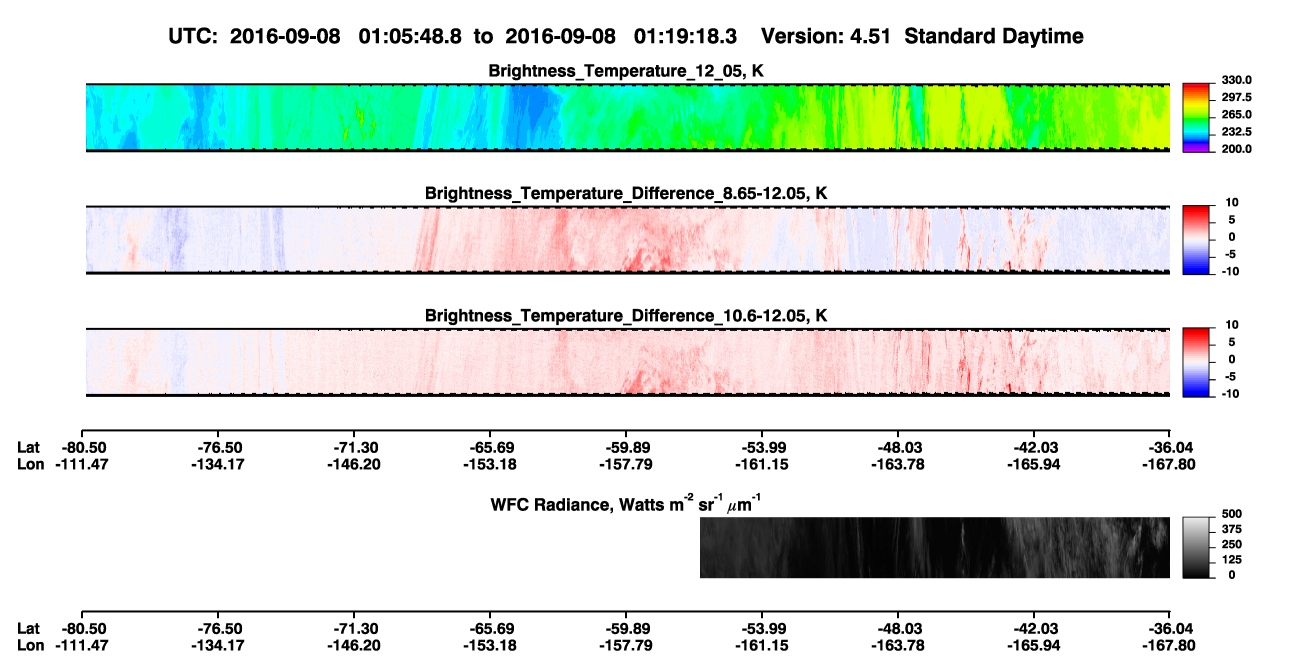Click '-111.47' longitude on the bottom axis
The width and height of the screenshot is (1300, 667).
[80, 645]
